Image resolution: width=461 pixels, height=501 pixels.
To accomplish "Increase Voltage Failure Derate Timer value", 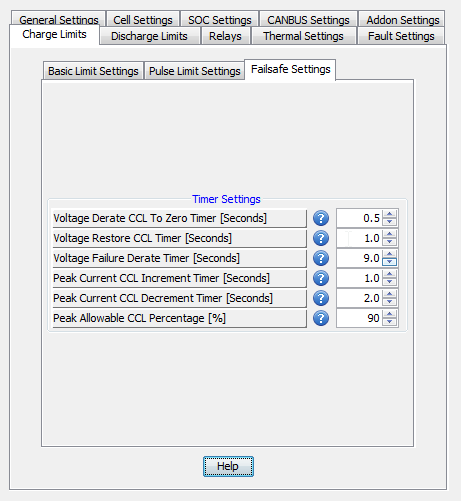I will (x=389, y=254).
